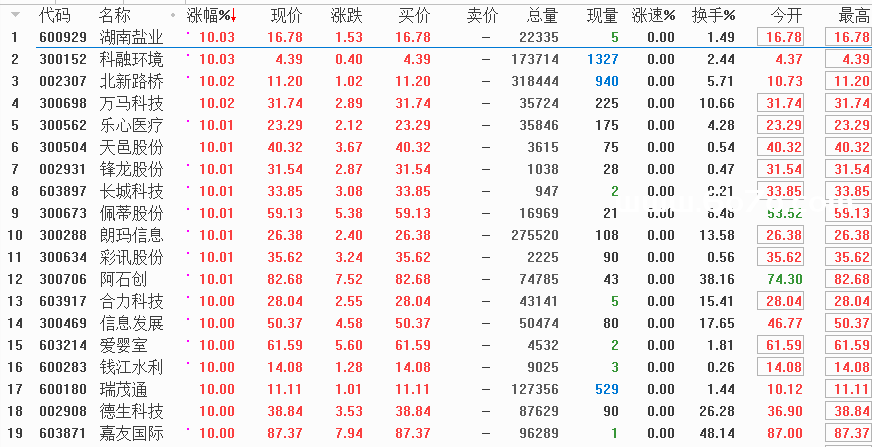
Task: Select stock 天邑股份
Action: (131, 147)
